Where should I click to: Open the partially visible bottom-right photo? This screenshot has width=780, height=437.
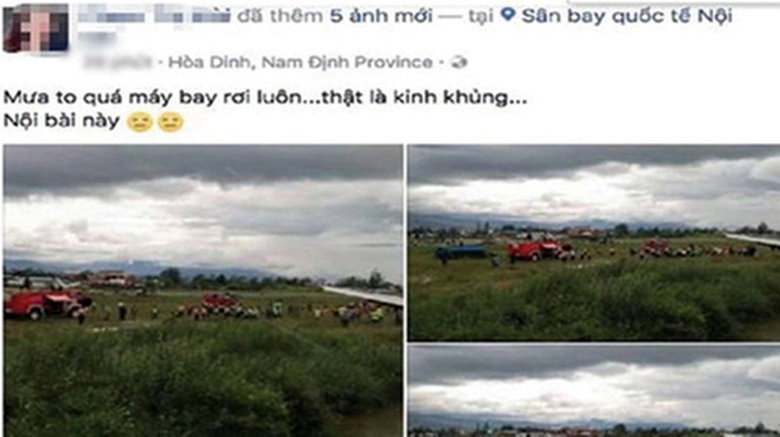click(594, 391)
